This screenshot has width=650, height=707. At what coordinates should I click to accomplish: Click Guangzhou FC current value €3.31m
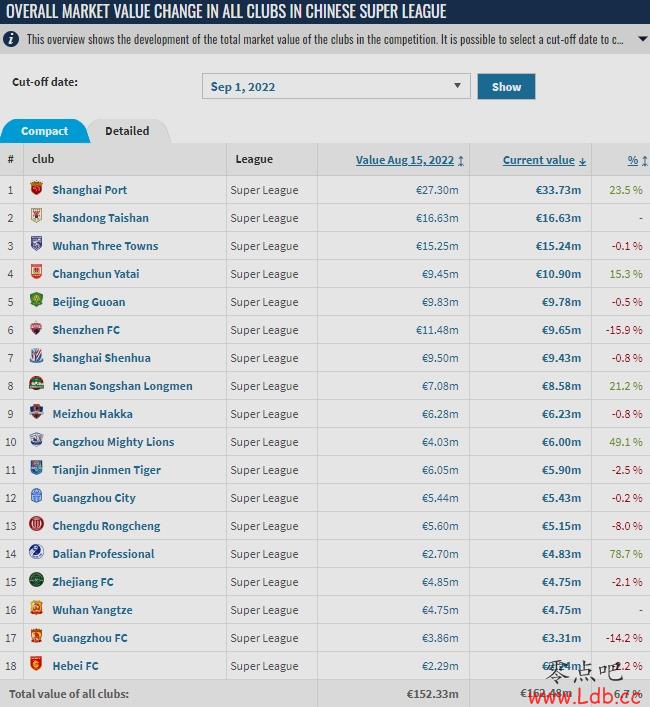coord(561,638)
